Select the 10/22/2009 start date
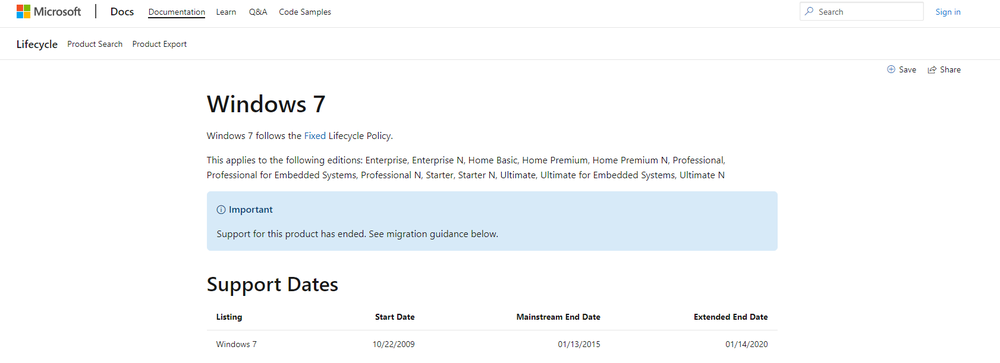Viewport: 1000px width, 363px height. click(x=394, y=344)
